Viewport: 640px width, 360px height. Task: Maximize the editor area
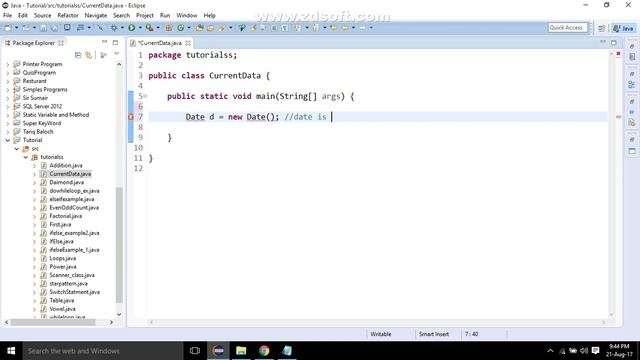click(613, 42)
